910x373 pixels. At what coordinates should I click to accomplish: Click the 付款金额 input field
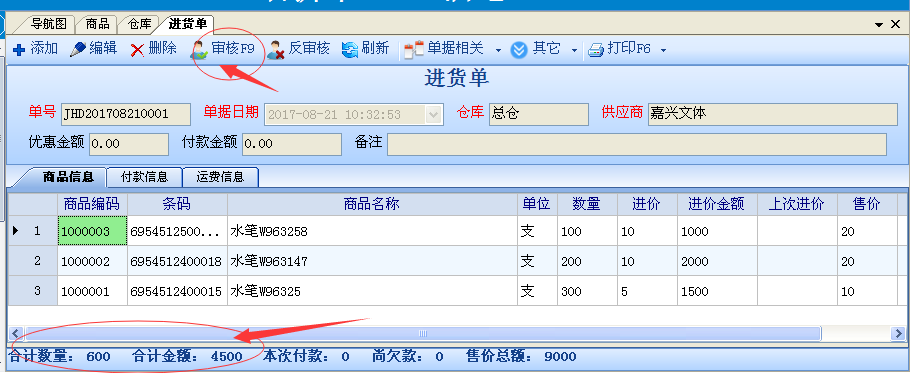tap(292, 144)
